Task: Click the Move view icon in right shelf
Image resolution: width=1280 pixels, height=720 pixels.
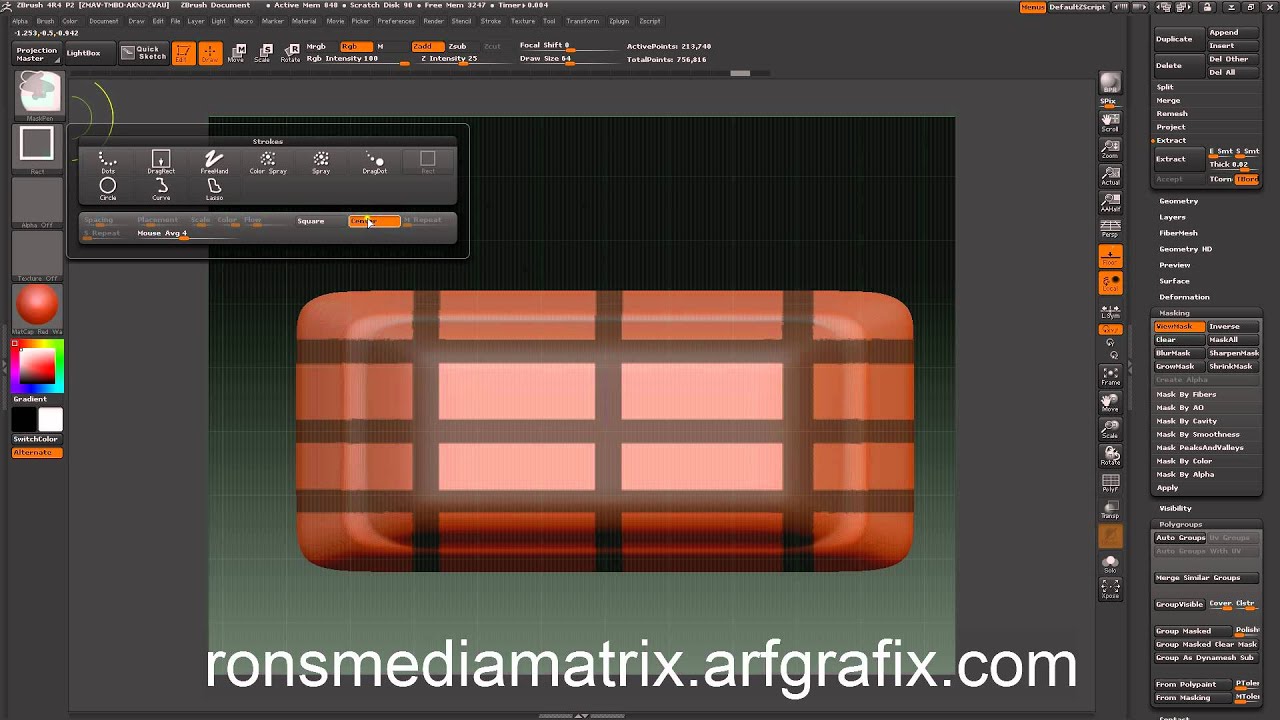Action: pos(1110,403)
